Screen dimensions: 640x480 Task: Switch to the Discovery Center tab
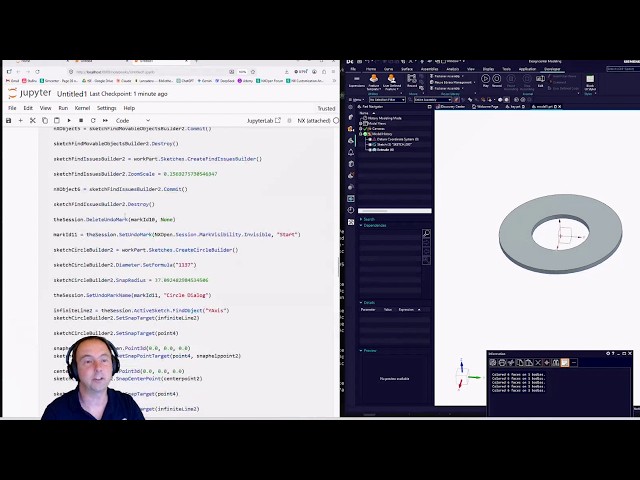click(x=451, y=107)
